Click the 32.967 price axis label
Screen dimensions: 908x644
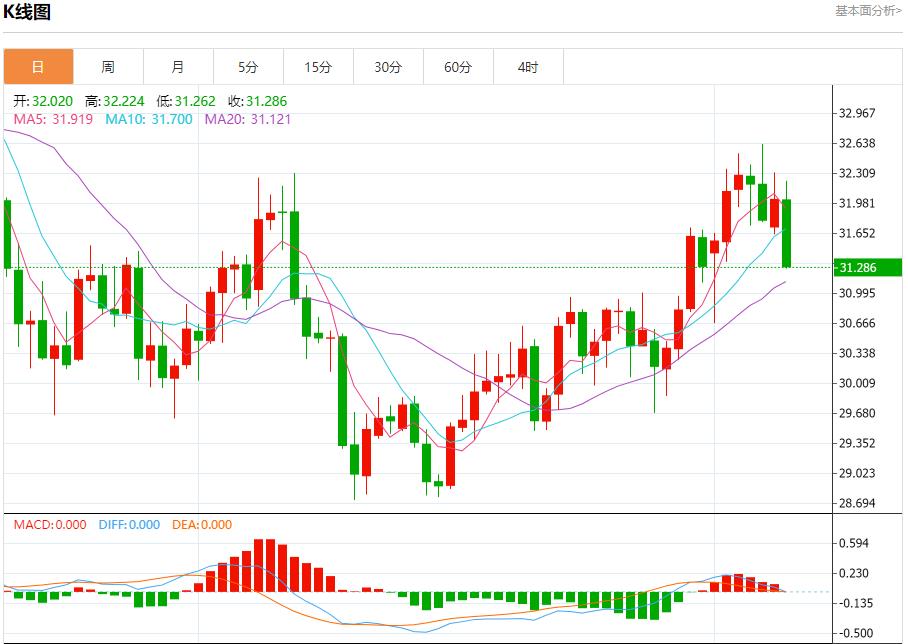pyautogui.click(x=859, y=113)
